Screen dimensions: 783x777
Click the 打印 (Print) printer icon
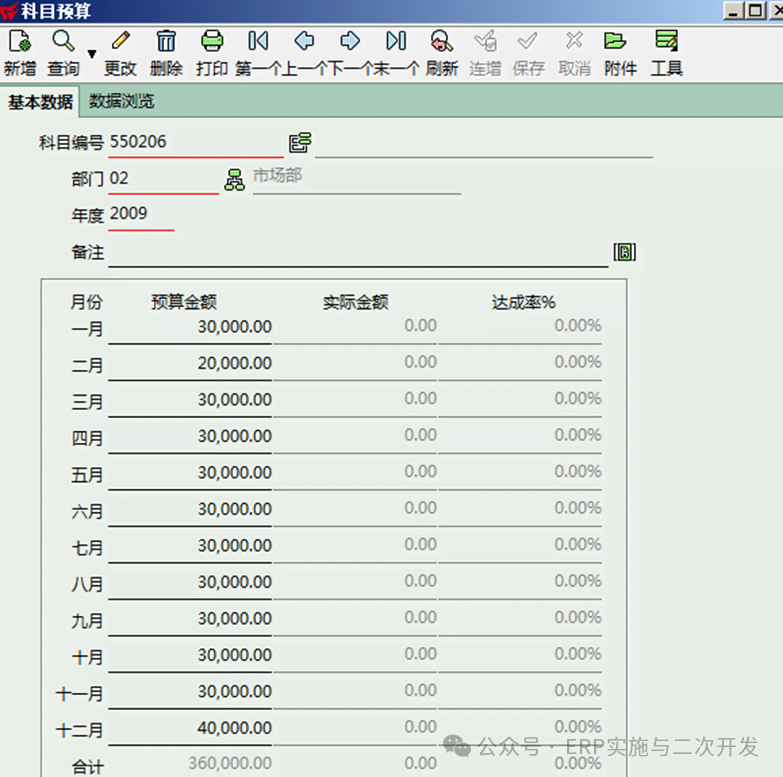(x=212, y=42)
